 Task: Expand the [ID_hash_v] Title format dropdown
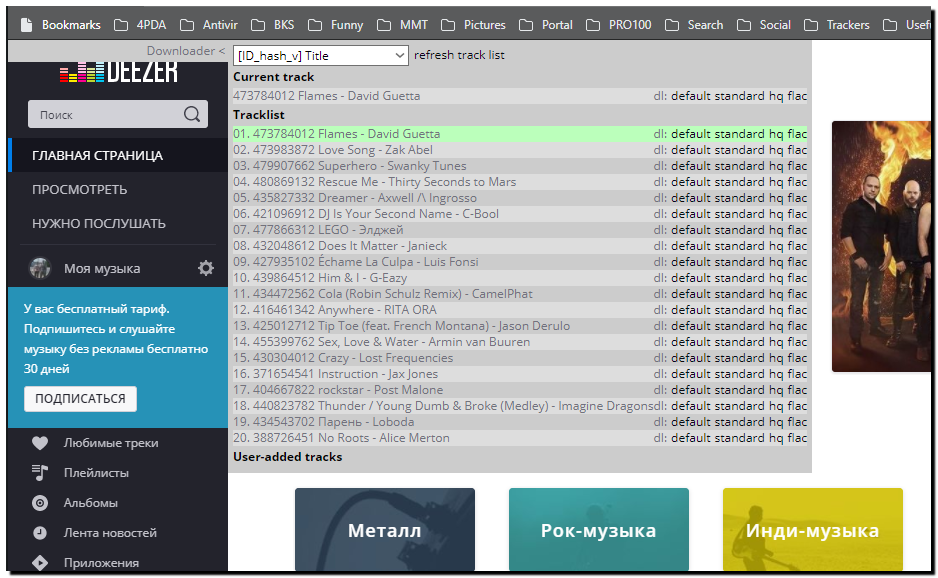tap(321, 56)
